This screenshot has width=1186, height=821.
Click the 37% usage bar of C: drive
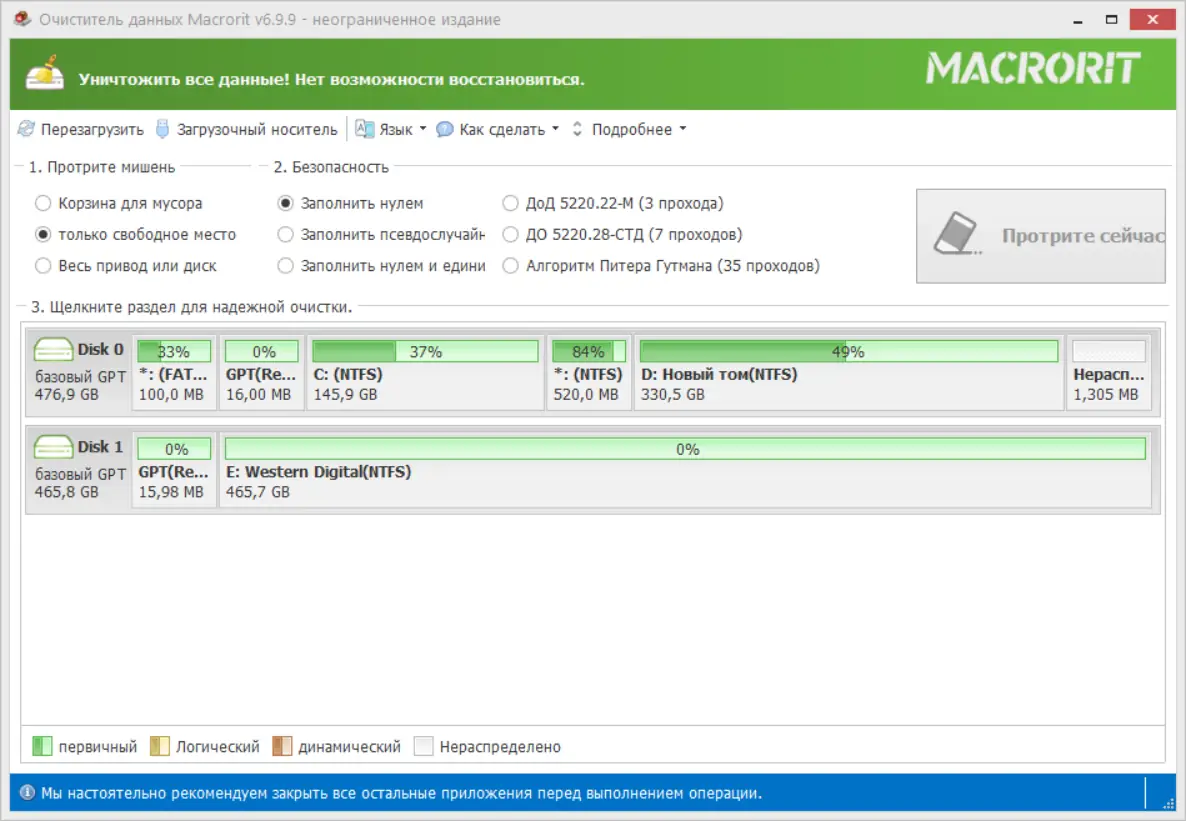[x=425, y=351]
